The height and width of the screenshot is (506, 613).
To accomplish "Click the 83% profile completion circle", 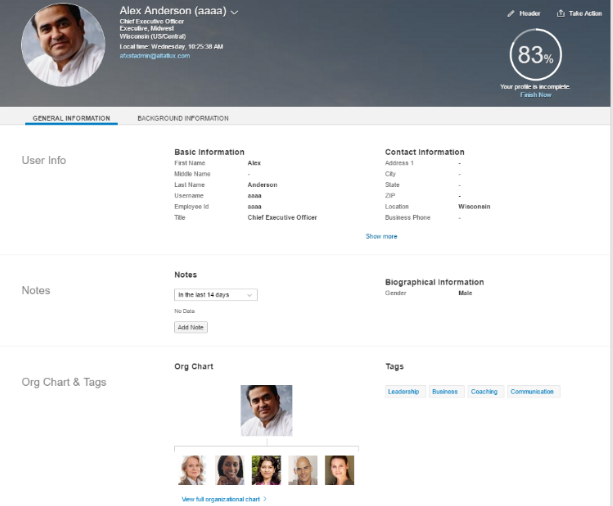I will pyautogui.click(x=535, y=56).
